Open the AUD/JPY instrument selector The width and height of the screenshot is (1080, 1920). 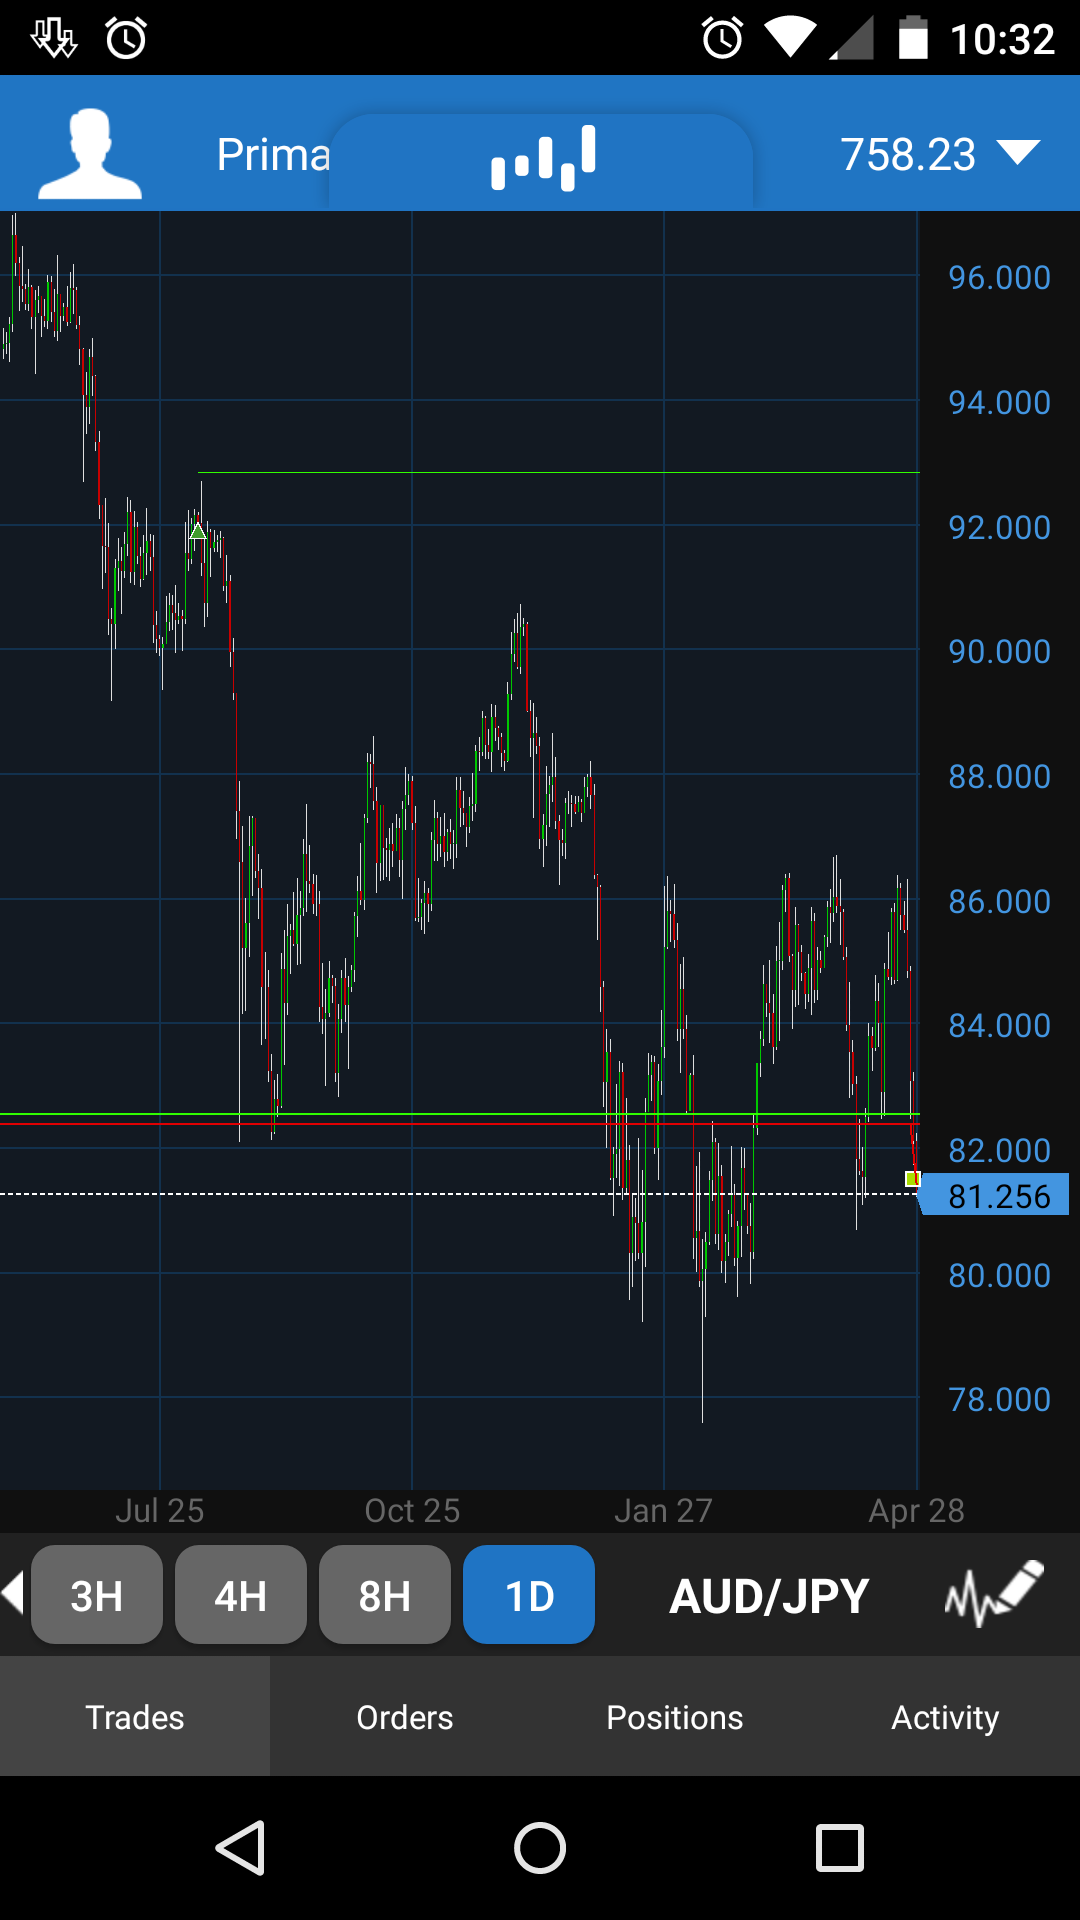click(769, 1596)
